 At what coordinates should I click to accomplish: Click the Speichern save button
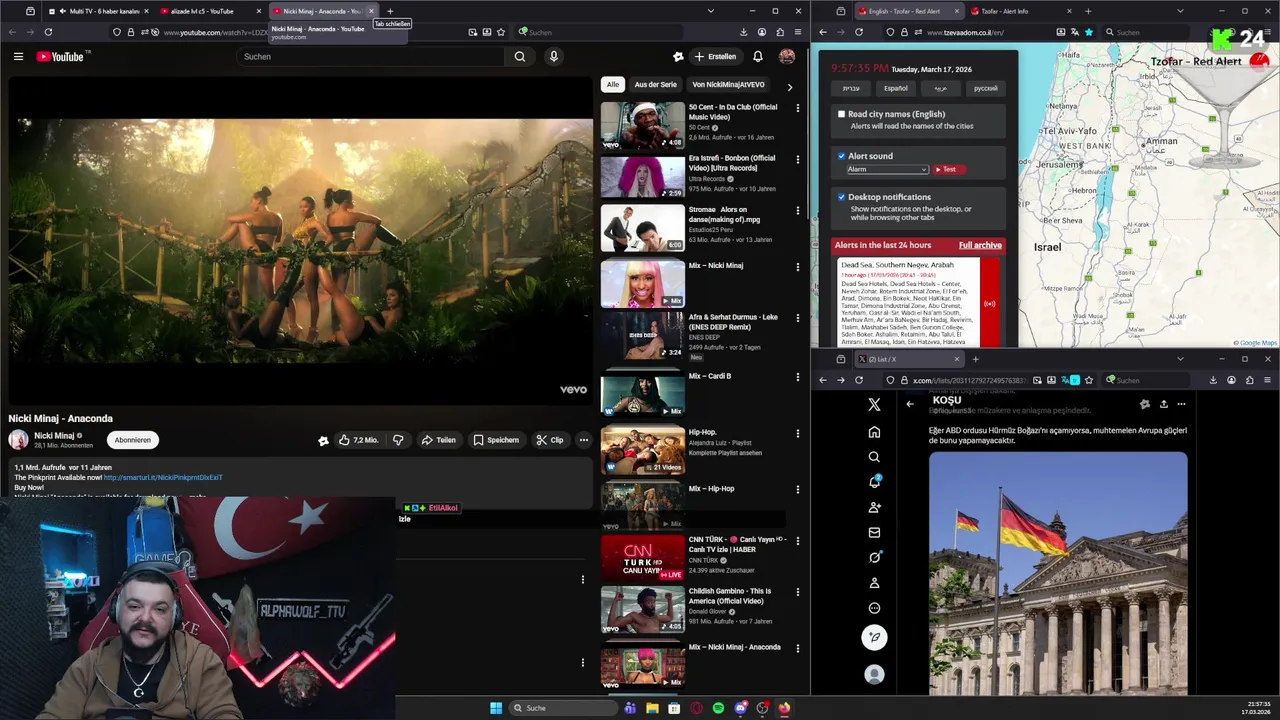496,440
